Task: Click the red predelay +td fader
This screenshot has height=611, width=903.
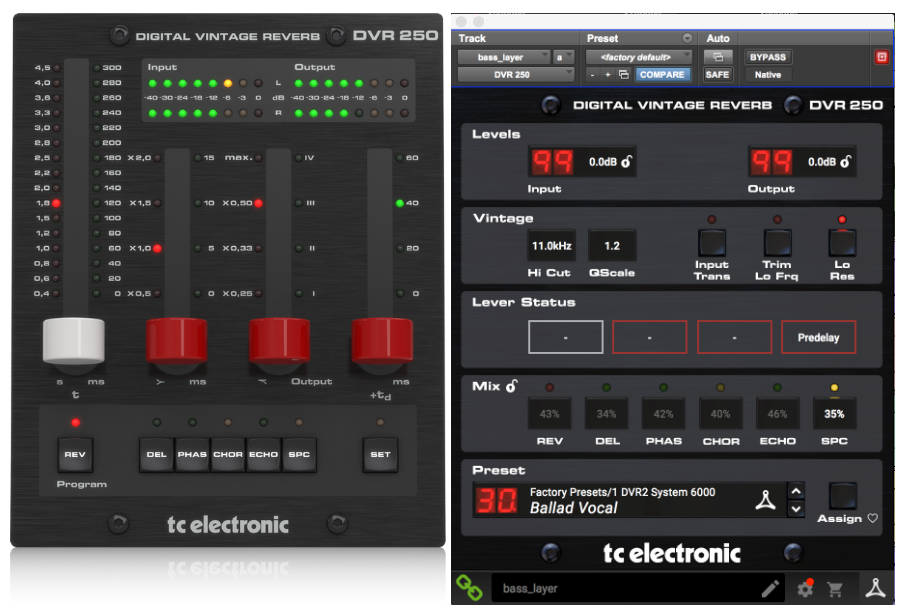Action: point(382,341)
